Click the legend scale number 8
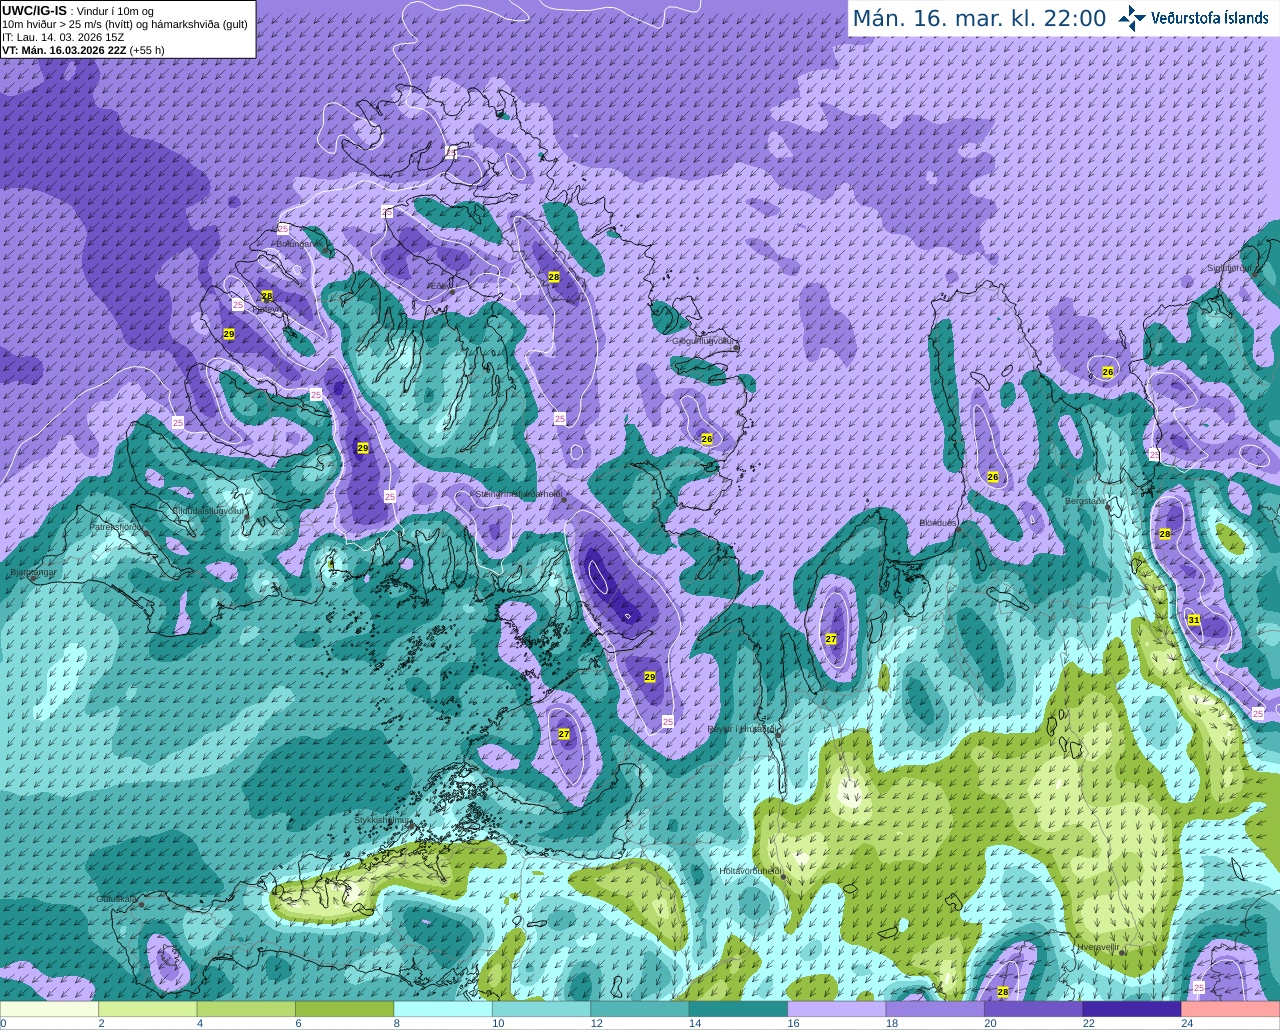Viewport: 1280px width, 1030px height. tap(397, 1023)
